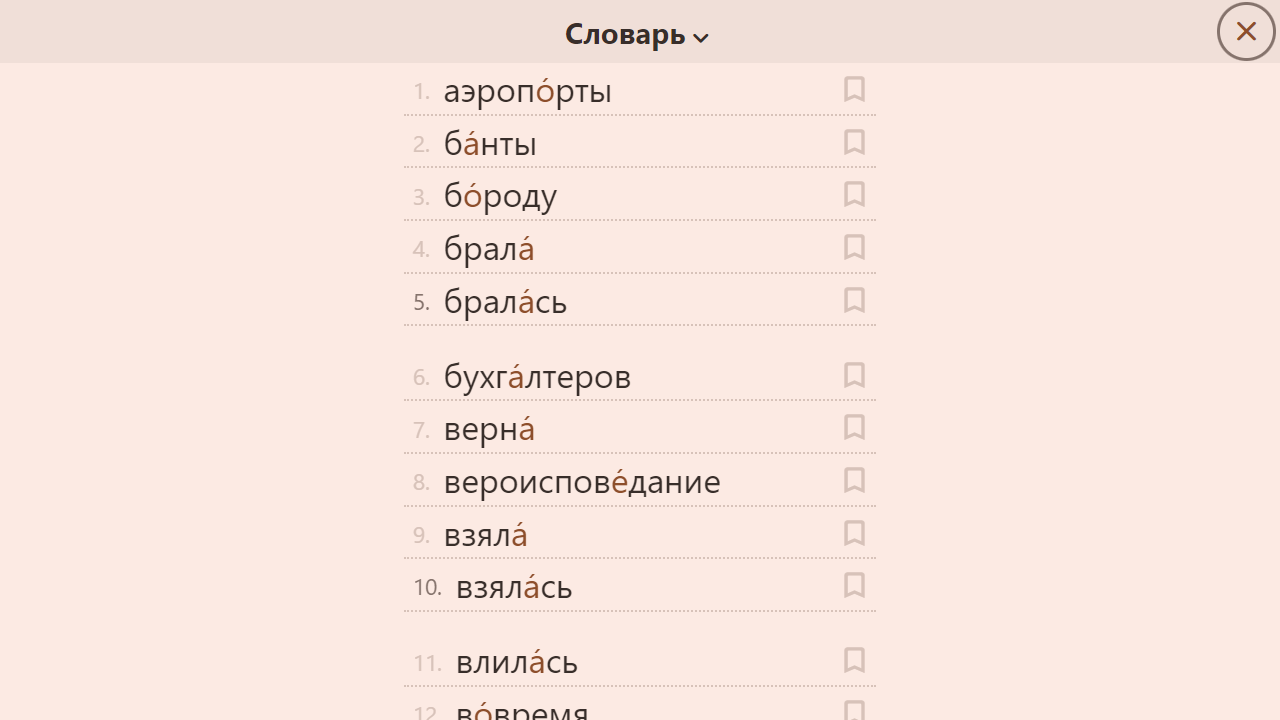Bookmark the word бухга́лтеров

coord(854,375)
